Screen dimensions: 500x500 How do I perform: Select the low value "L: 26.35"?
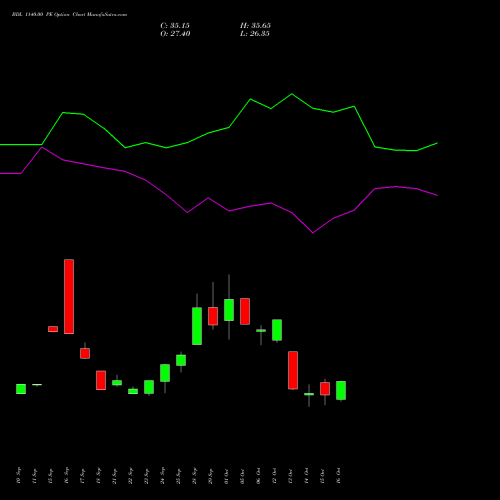click(255, 34)
